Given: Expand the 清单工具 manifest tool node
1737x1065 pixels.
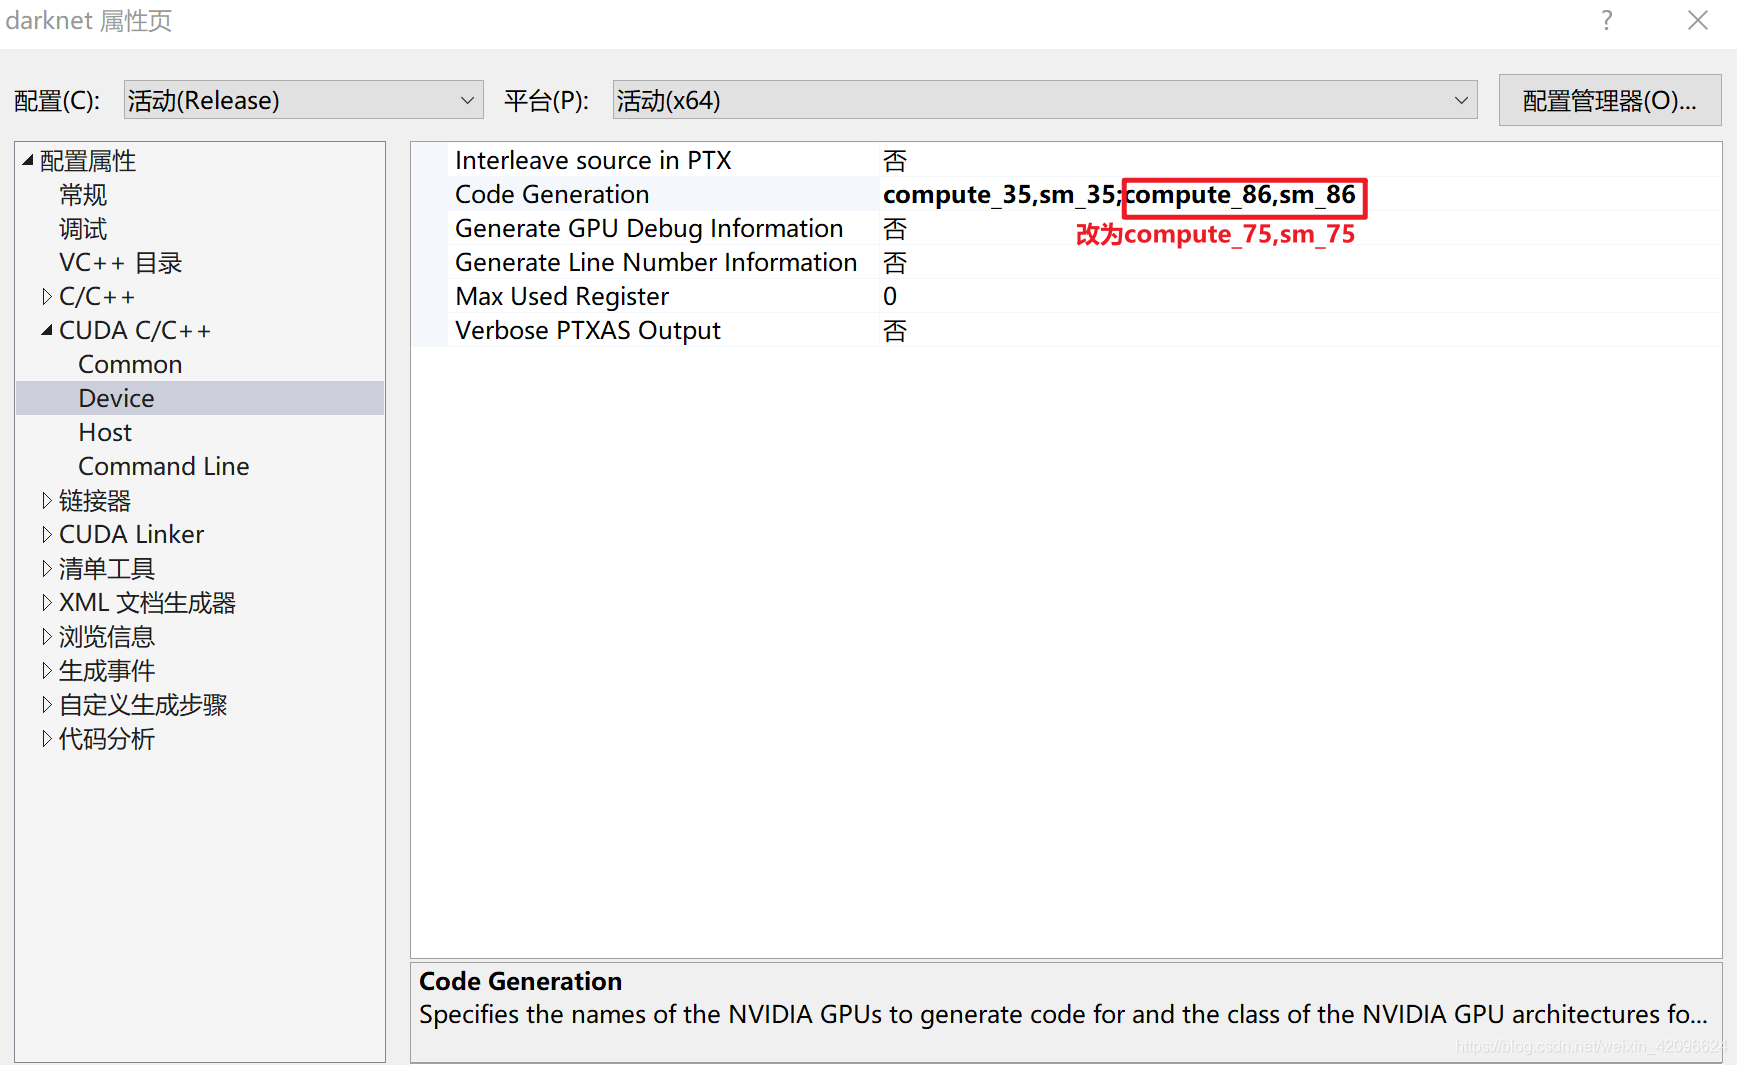Looking at the screenshot, I should (47, 568).
